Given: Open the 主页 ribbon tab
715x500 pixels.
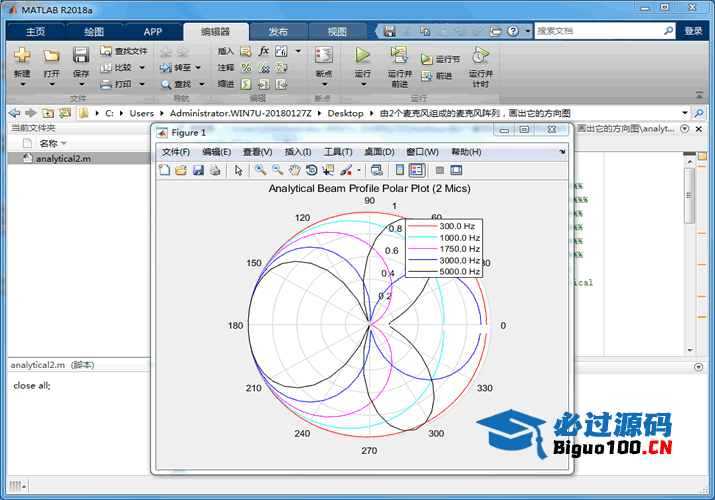Looking at the screenshot, I should (x=36, y=31).
